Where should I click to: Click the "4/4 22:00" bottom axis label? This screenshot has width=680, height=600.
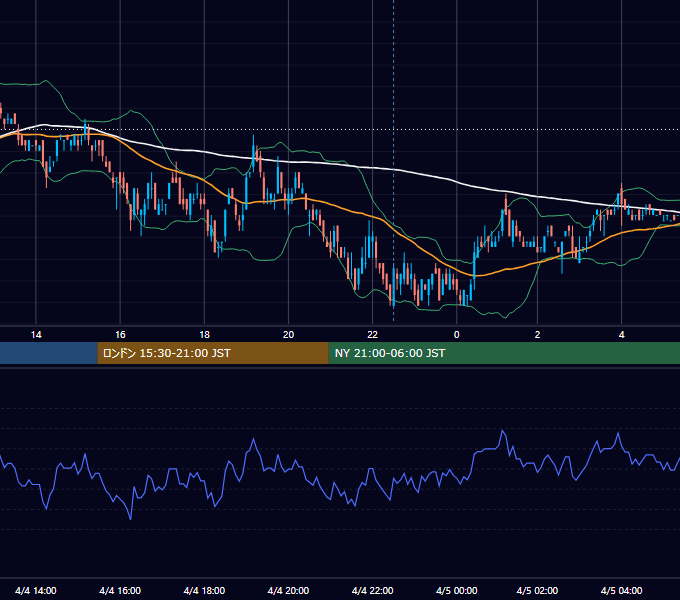[373, 590]
